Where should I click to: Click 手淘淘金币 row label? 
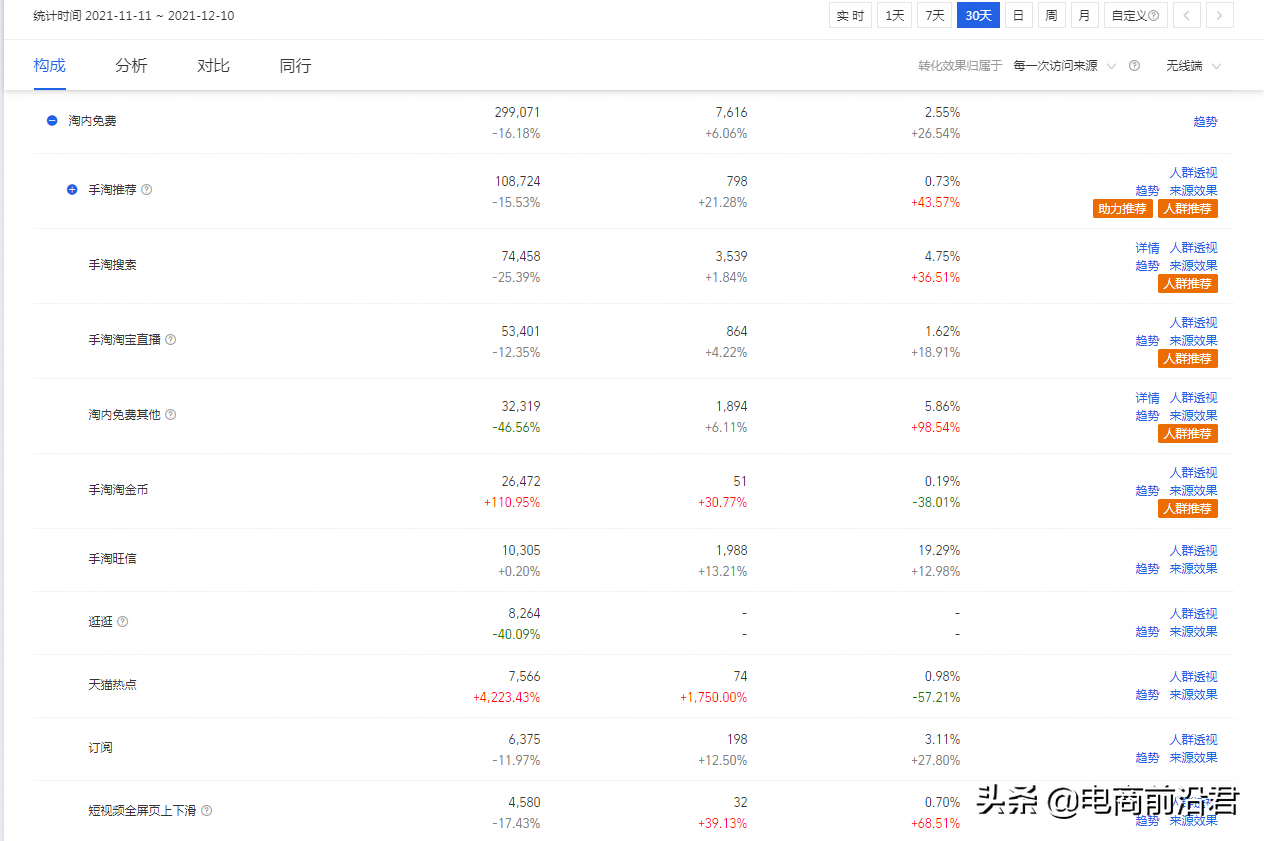point(118,490)
